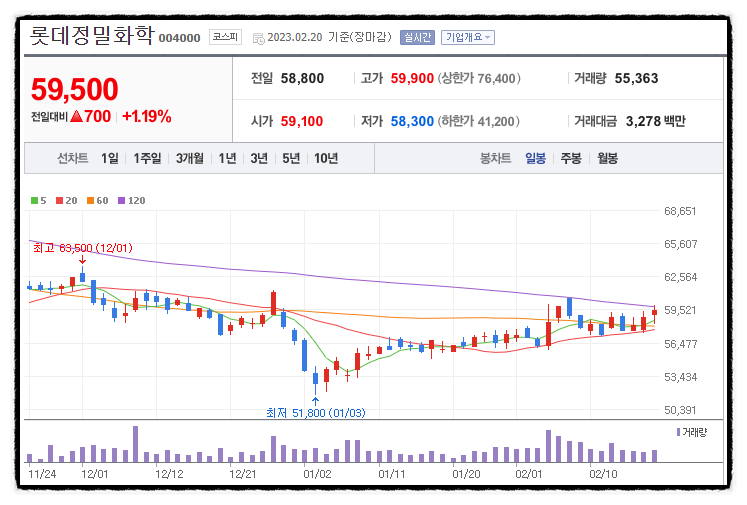Click the calendar icon beside 2023.02.20
This screenshot has height=505, width=747.
click(258, 39)
